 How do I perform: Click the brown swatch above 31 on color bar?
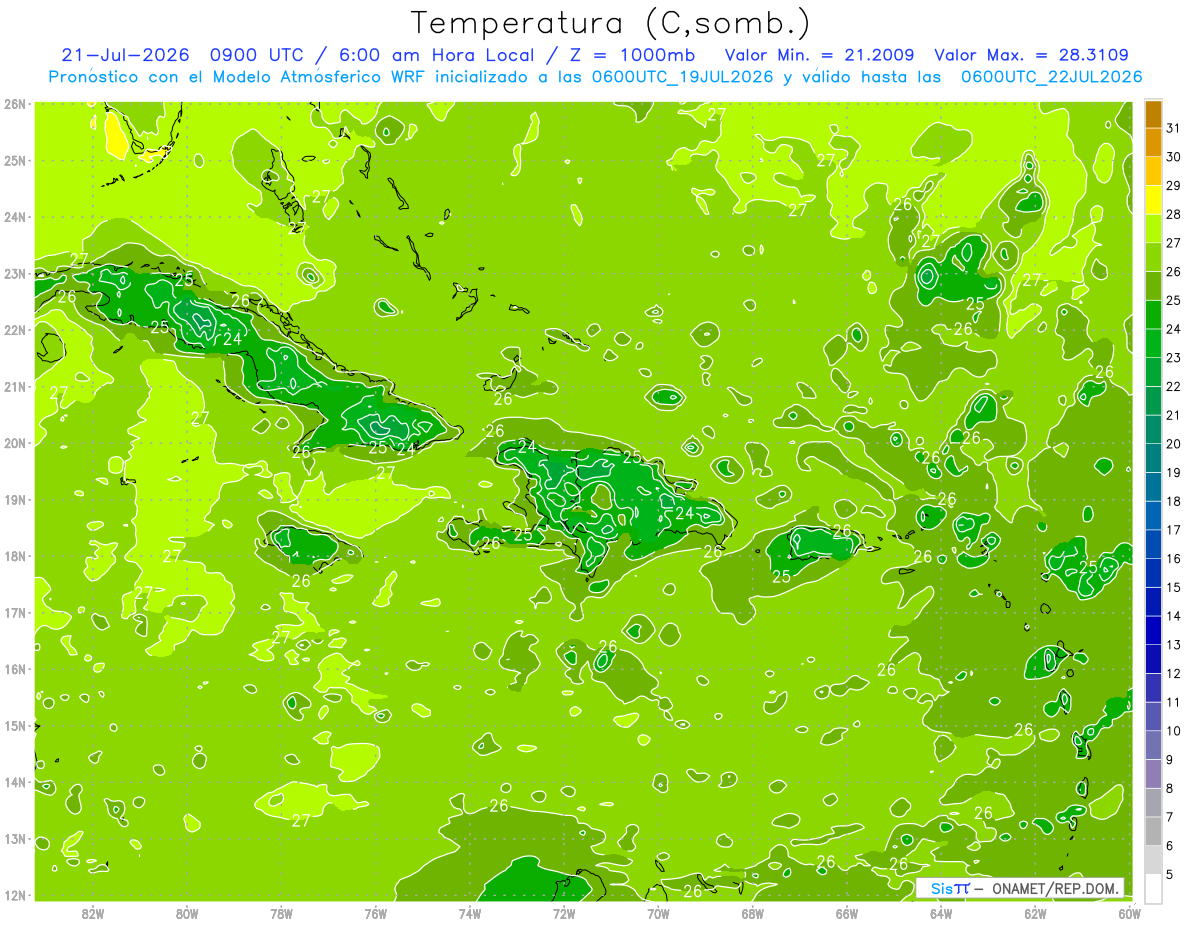point(1153,113)
